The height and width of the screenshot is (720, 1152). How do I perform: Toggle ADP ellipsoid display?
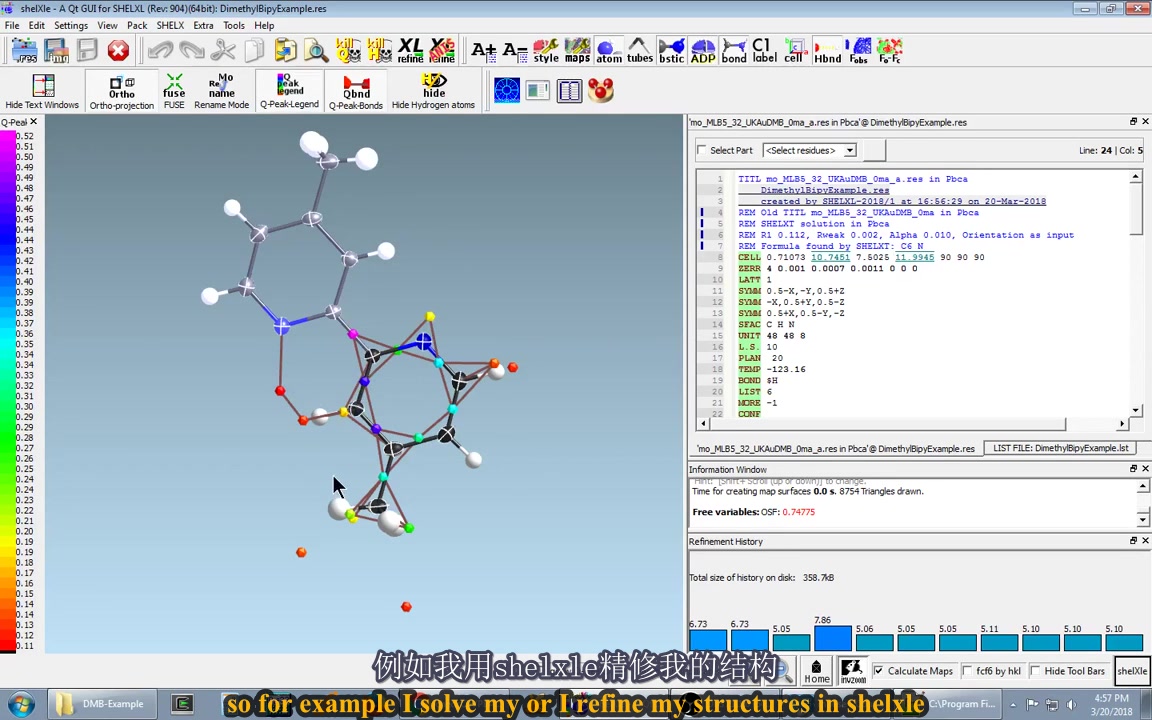point(703,51)
